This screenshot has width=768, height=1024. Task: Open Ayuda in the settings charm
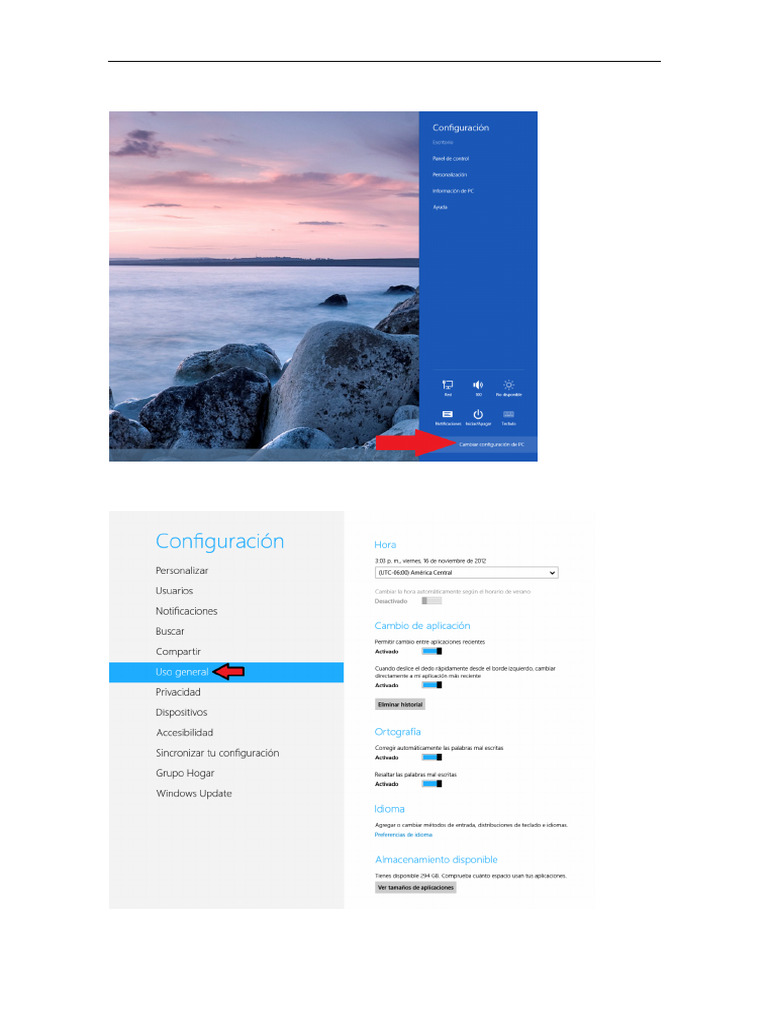440,207
